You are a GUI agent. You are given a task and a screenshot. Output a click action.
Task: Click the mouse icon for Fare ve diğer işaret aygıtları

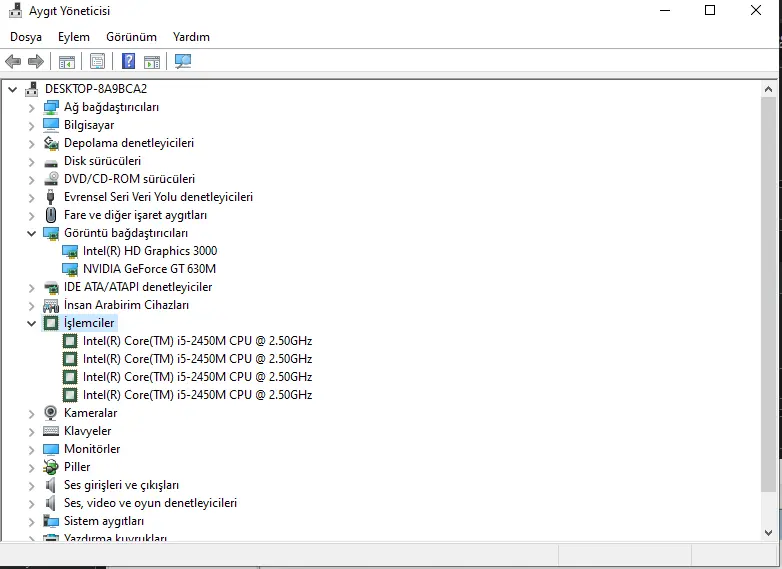pos(51,215)
